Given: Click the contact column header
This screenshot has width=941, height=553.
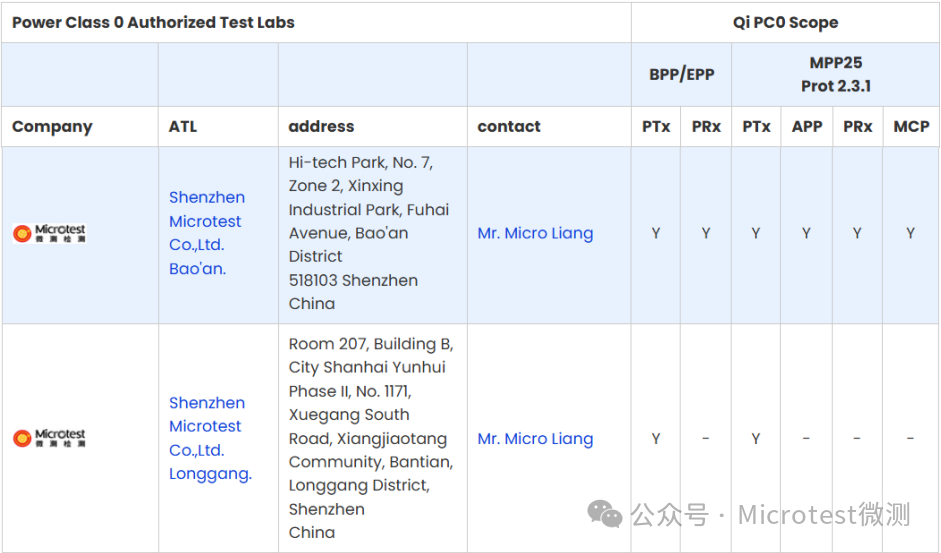Looking at the screenshot, I should 509,127.
